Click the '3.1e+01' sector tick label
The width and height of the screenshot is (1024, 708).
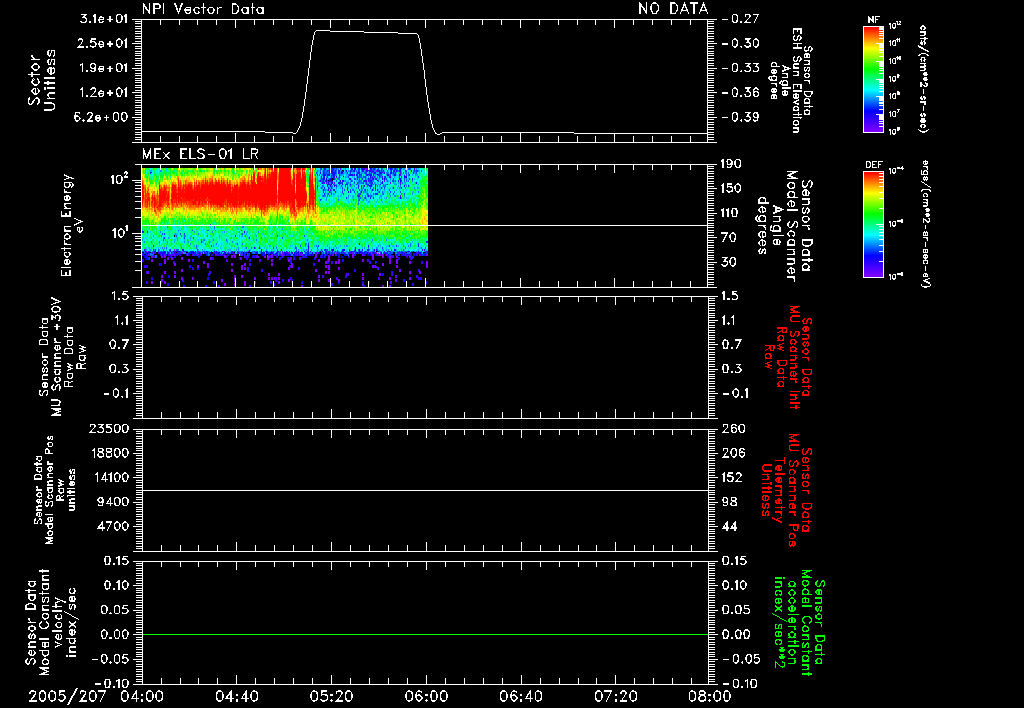104,19
